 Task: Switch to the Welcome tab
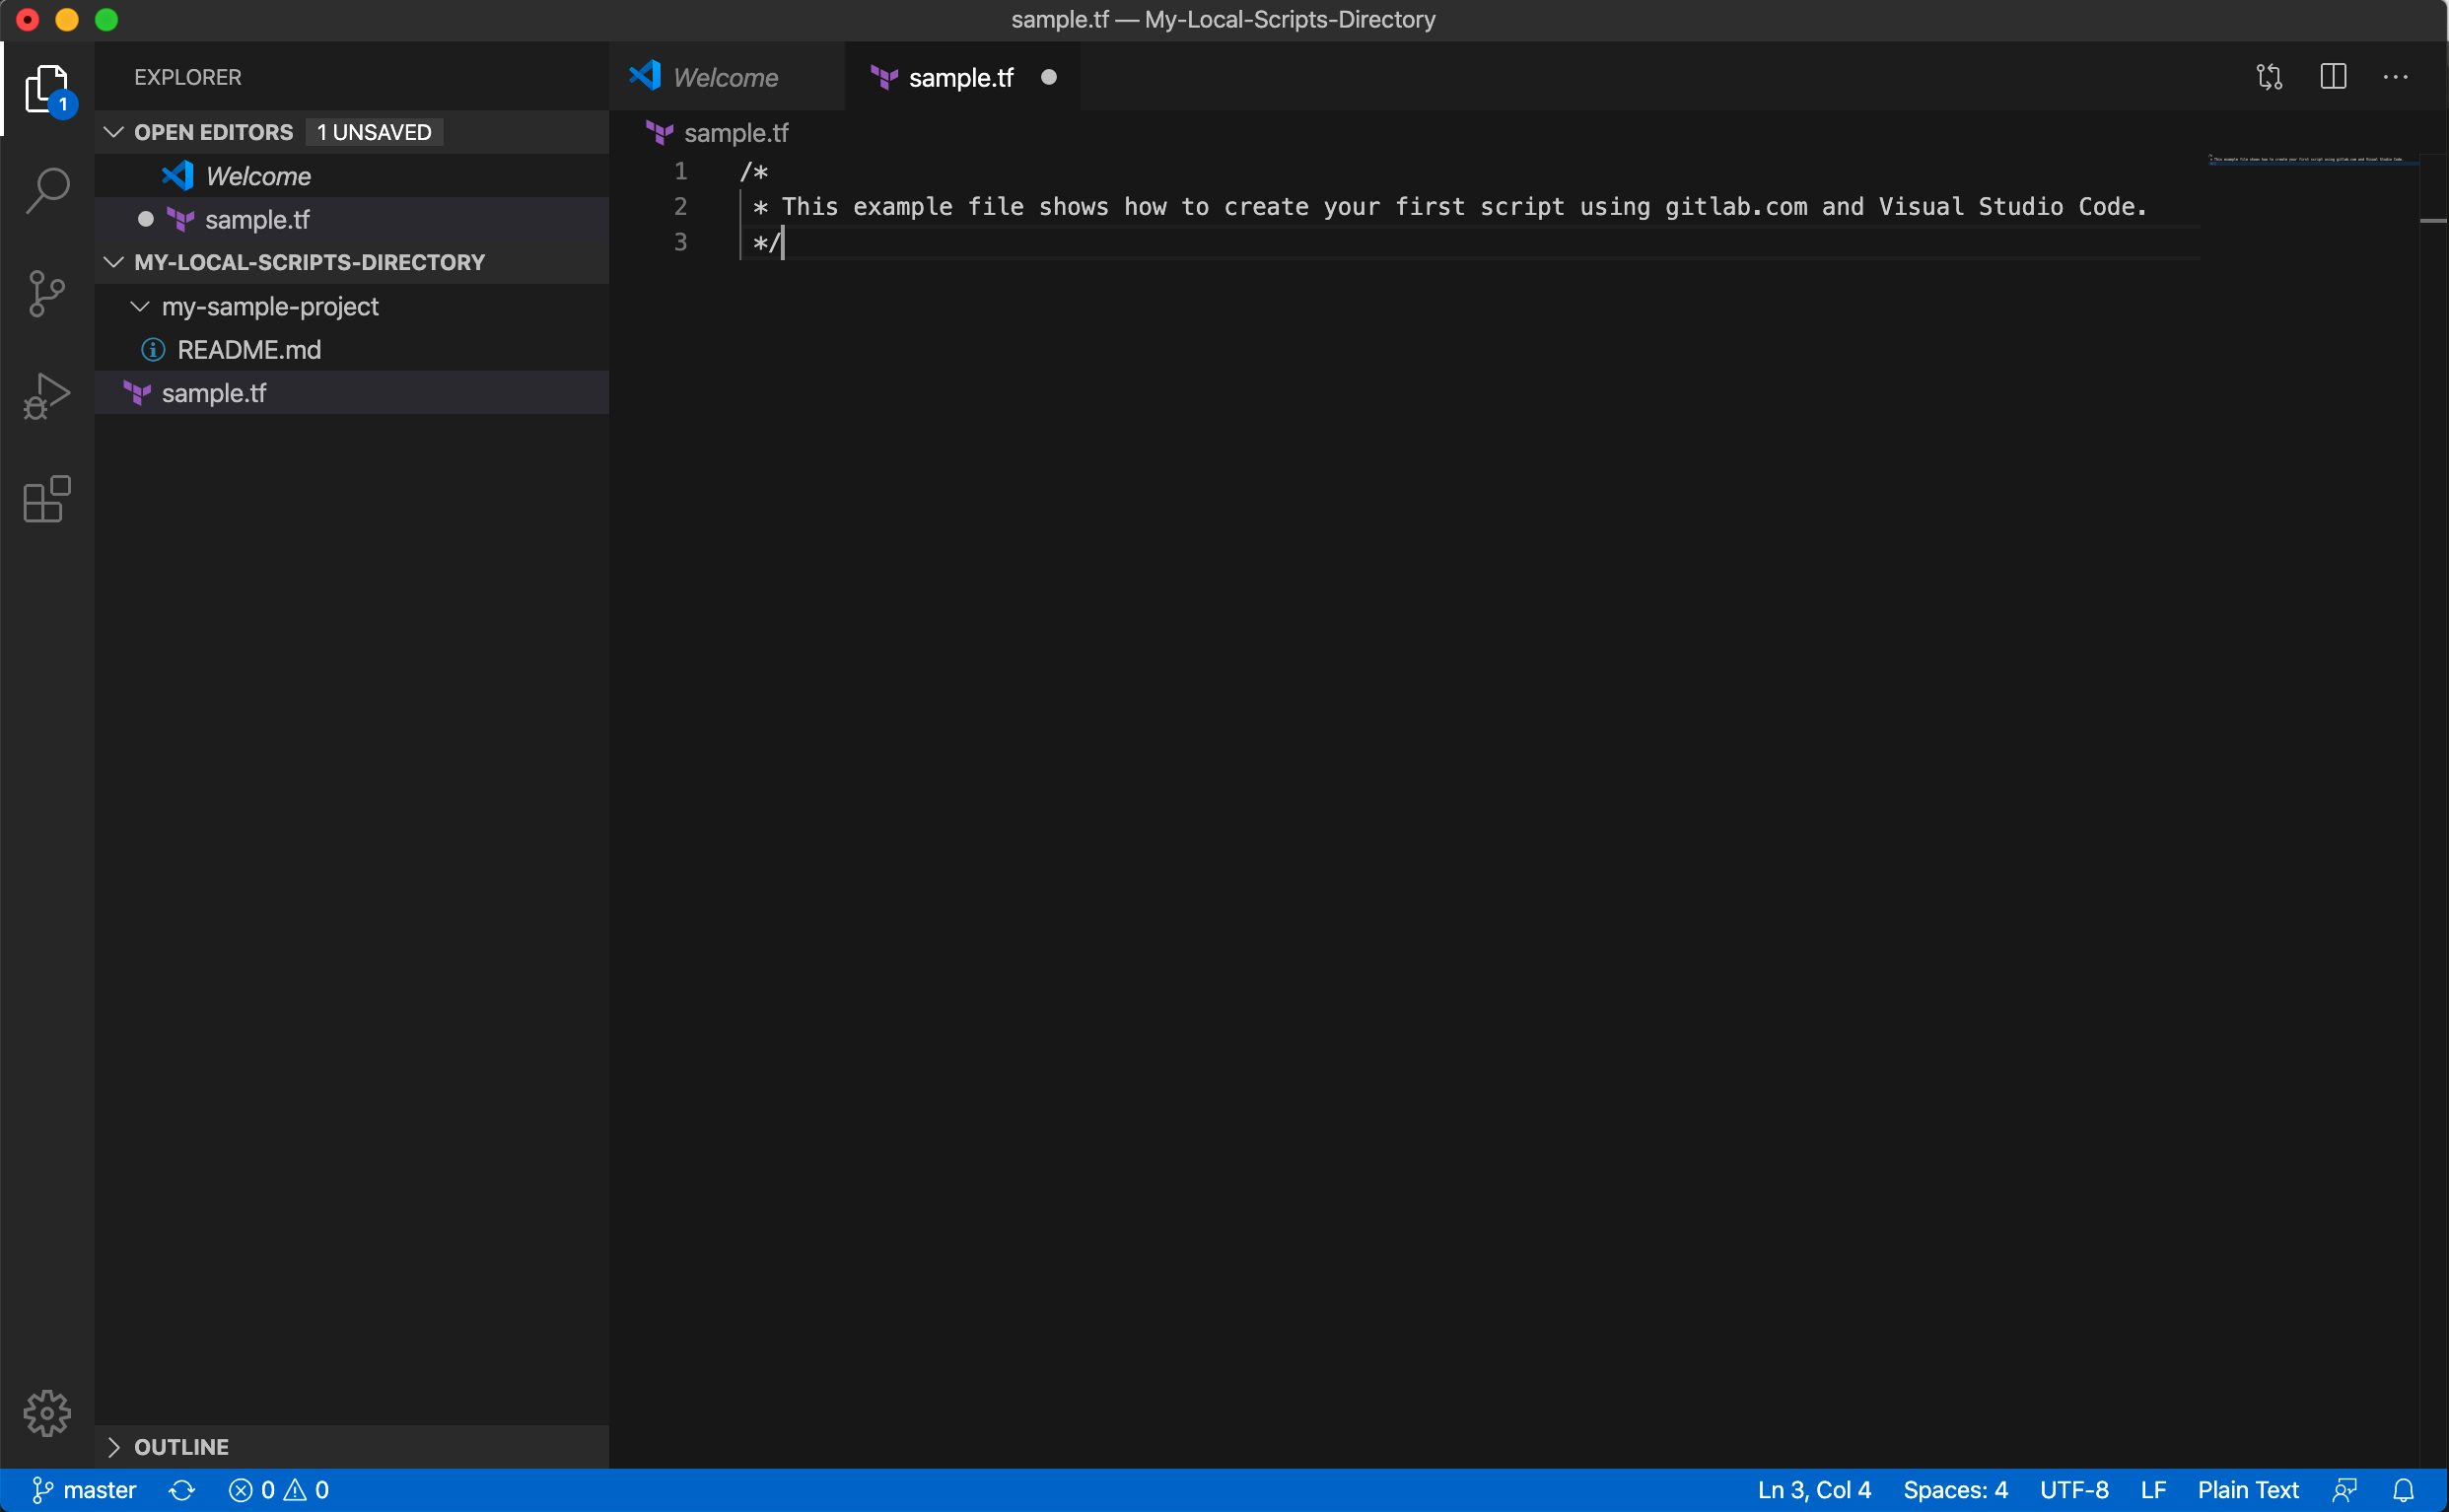[x=724, y=77]
